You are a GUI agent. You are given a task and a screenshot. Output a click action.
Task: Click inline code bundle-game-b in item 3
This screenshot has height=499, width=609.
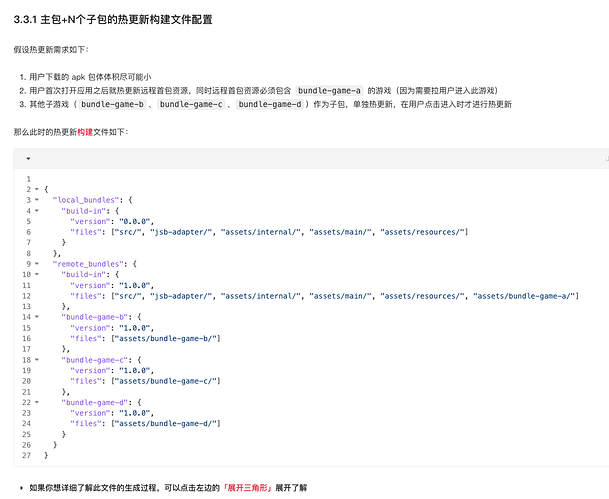[112, 104]
